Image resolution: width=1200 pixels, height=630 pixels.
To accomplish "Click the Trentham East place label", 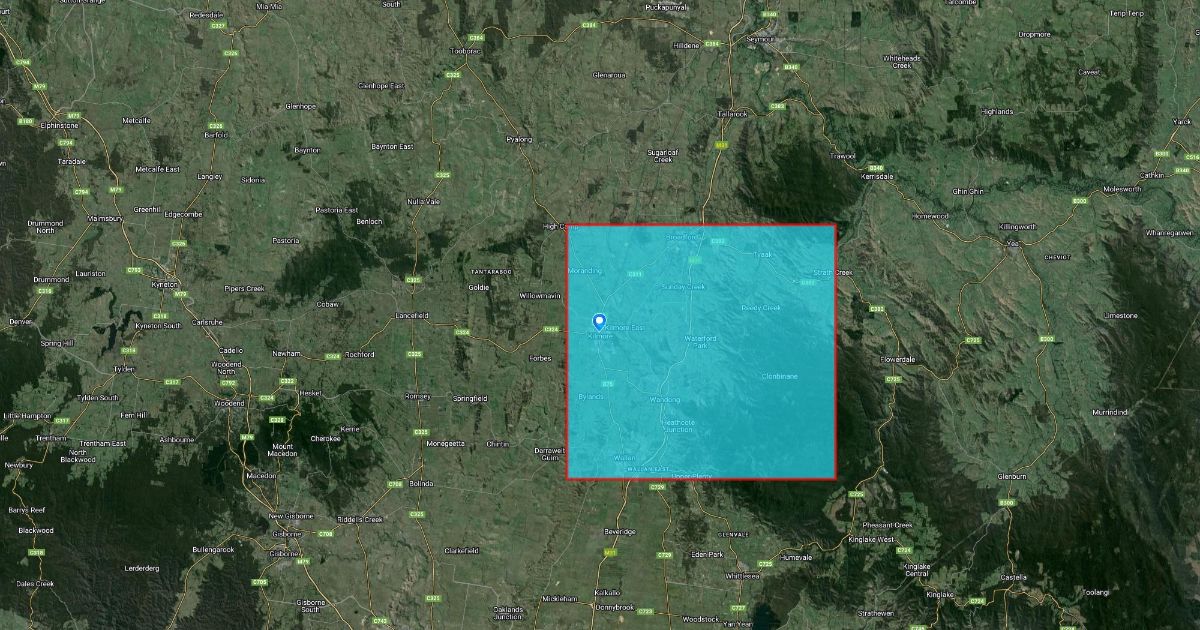I will [x=103, y=443].
